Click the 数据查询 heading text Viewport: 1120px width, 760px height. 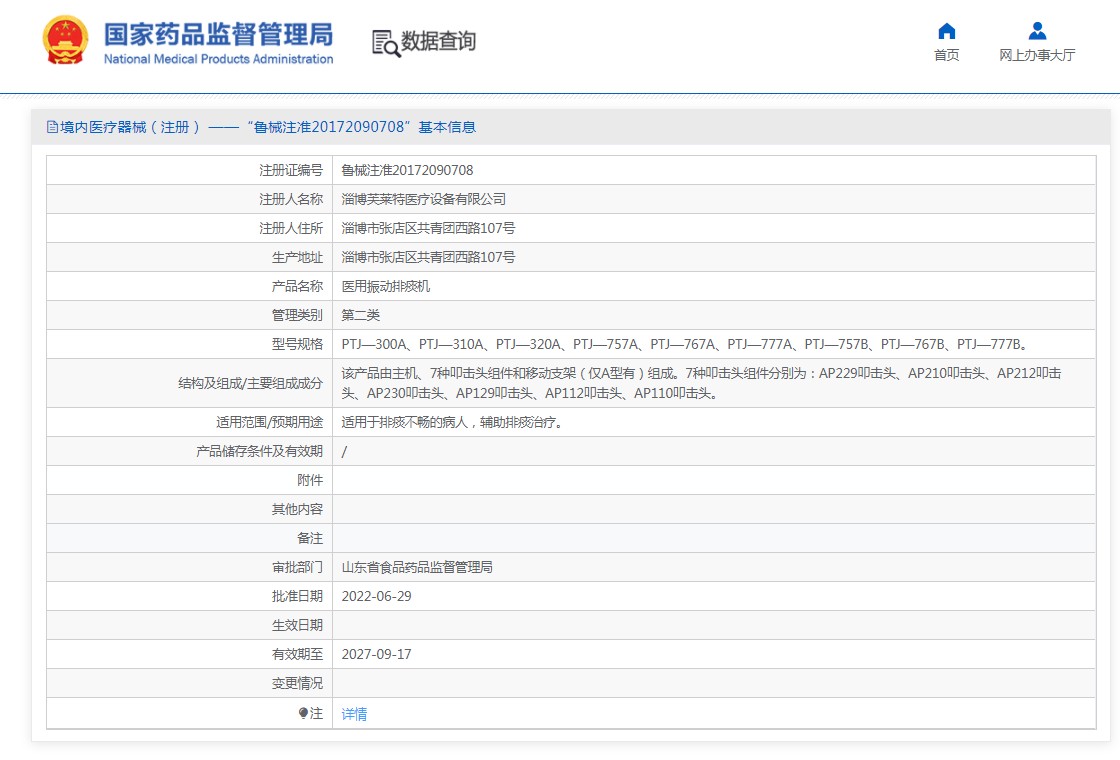(438, 42)
